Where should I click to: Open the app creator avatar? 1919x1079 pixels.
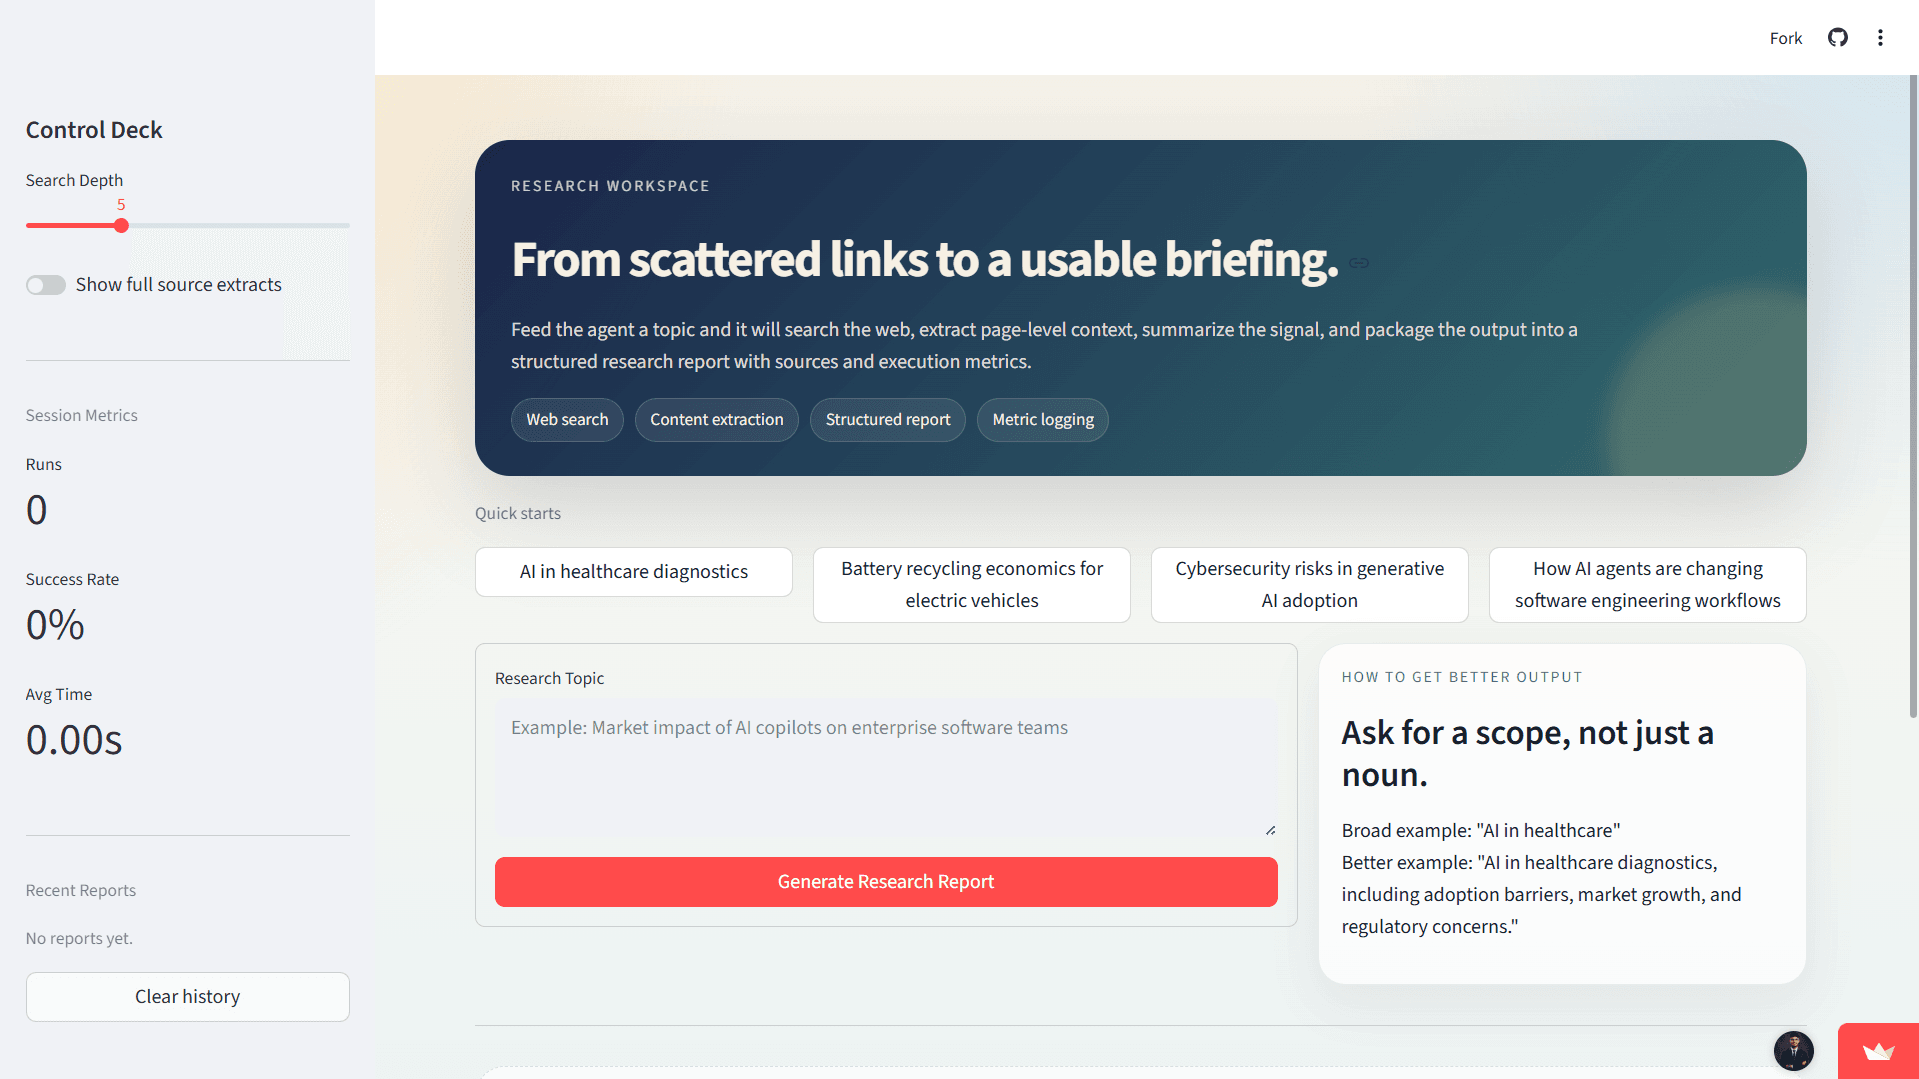click(x=1793, y=1050)
